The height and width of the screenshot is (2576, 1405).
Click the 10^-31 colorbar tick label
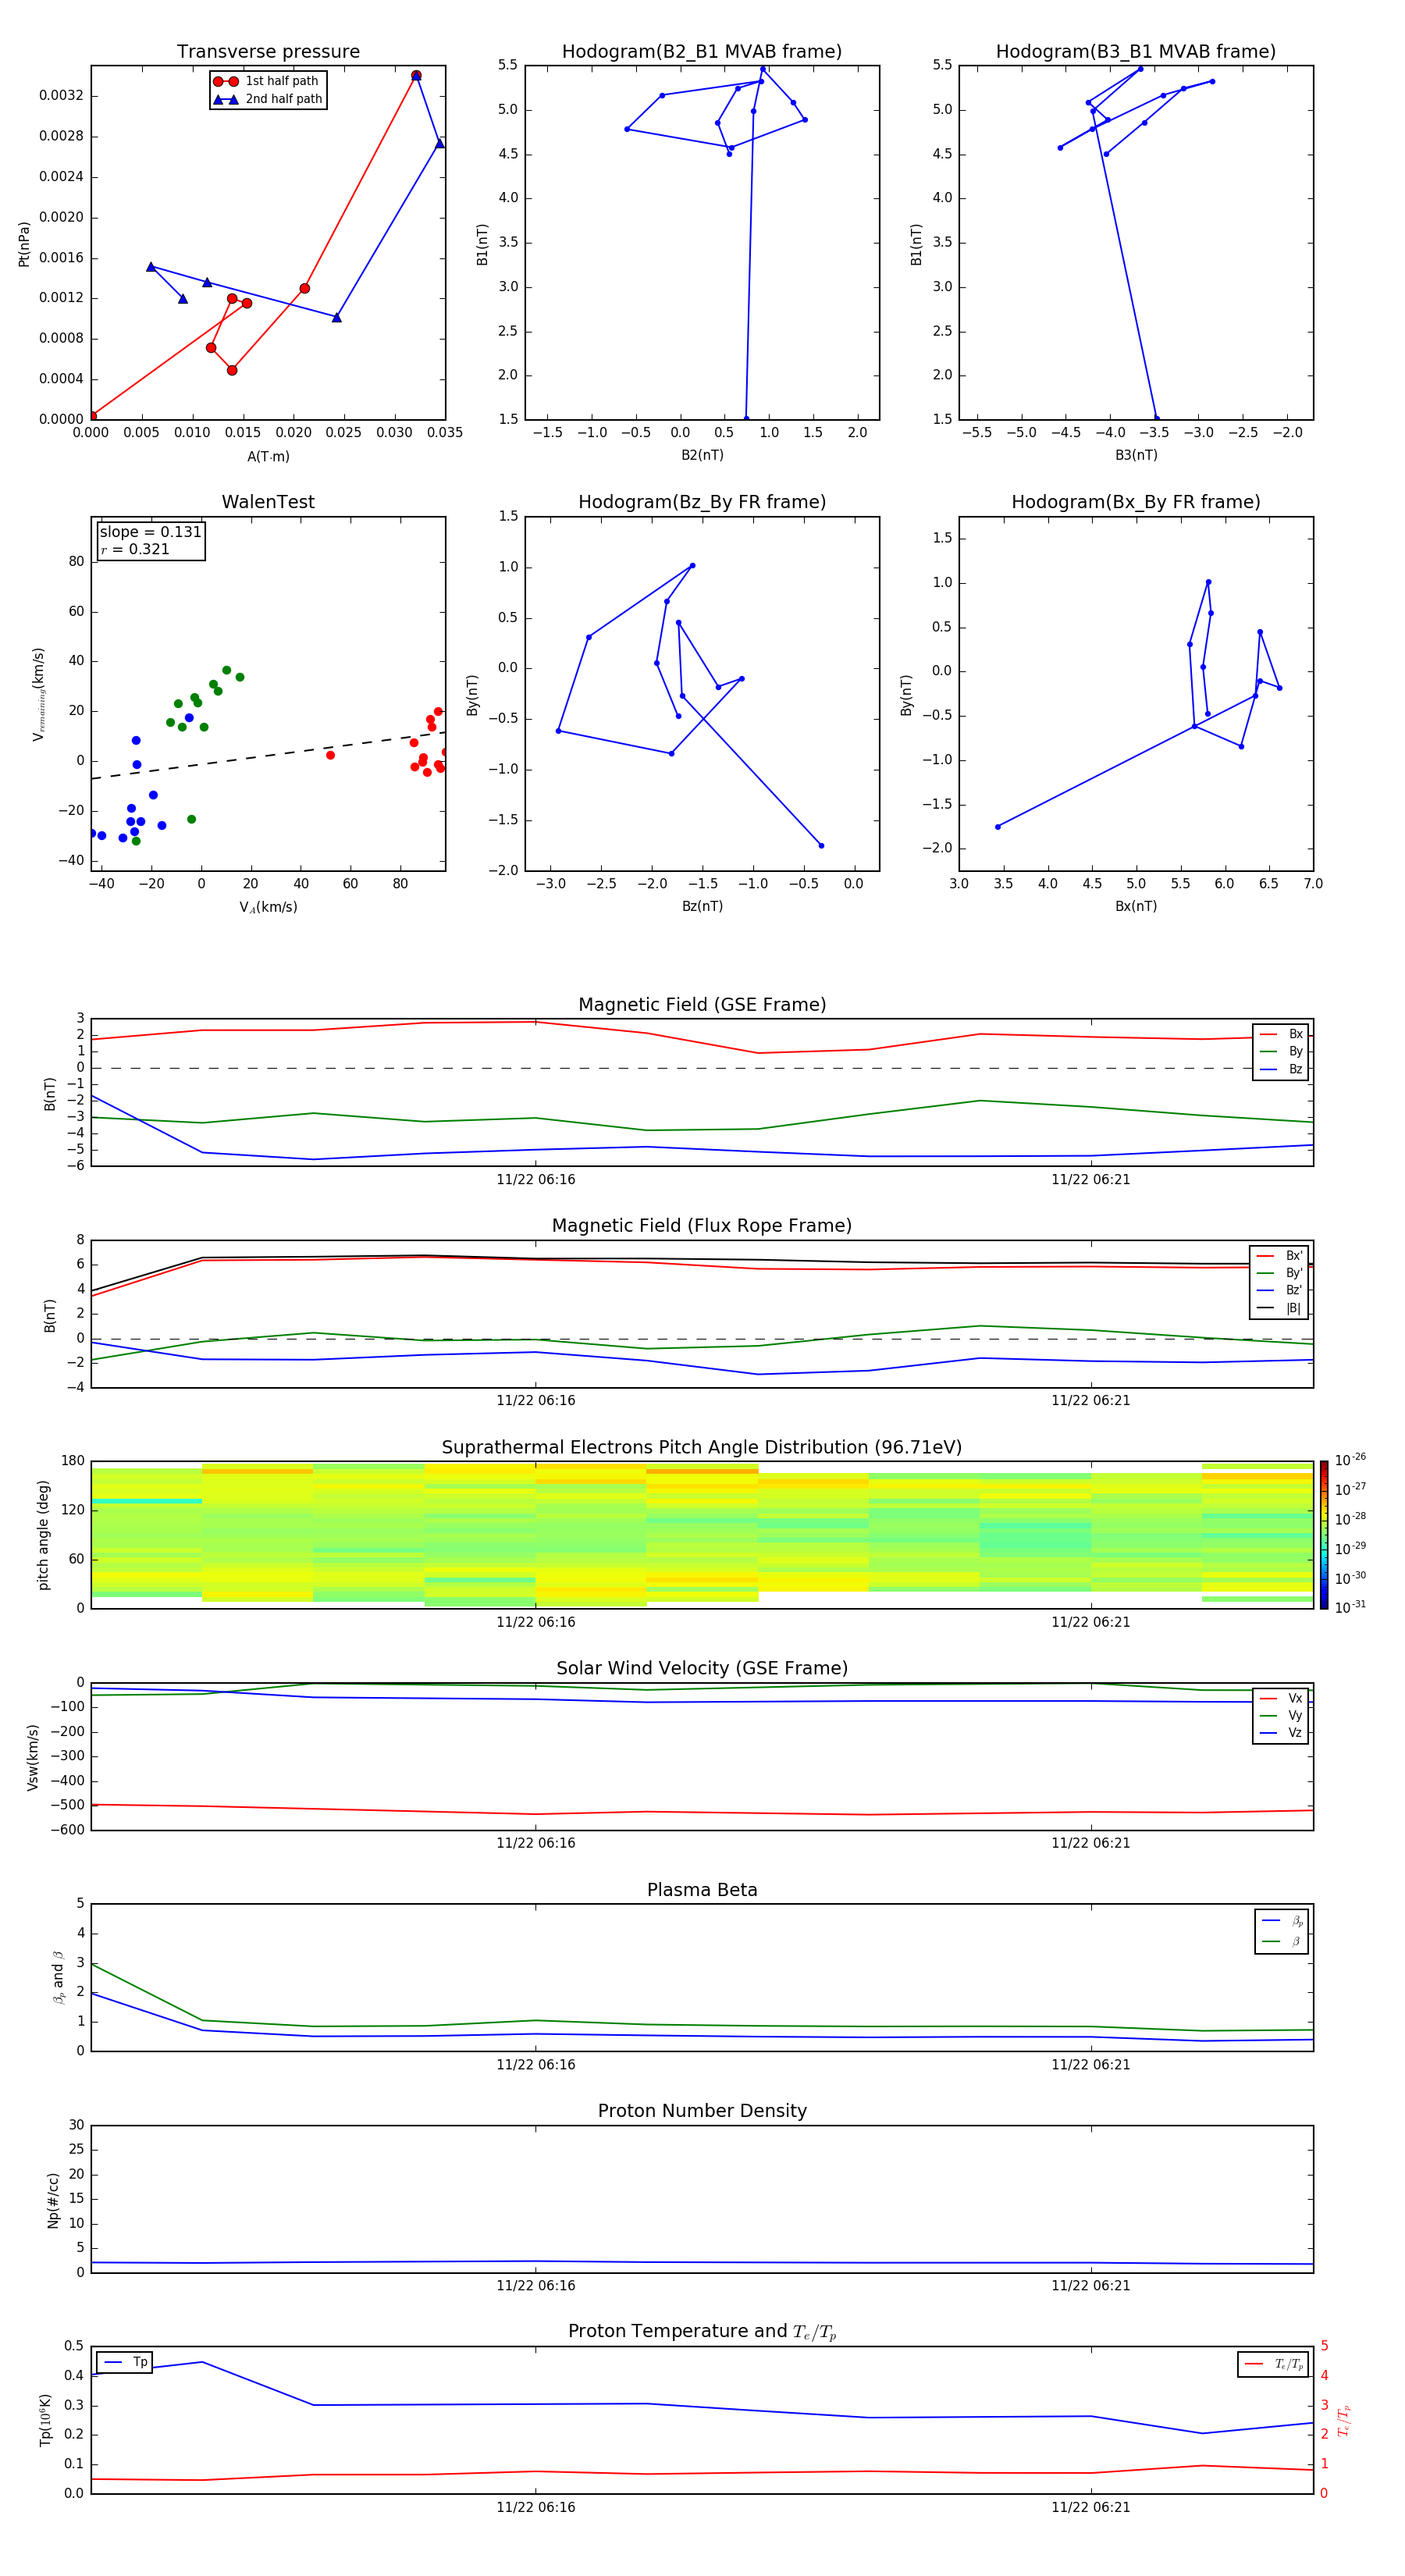pos(1350,1607)
